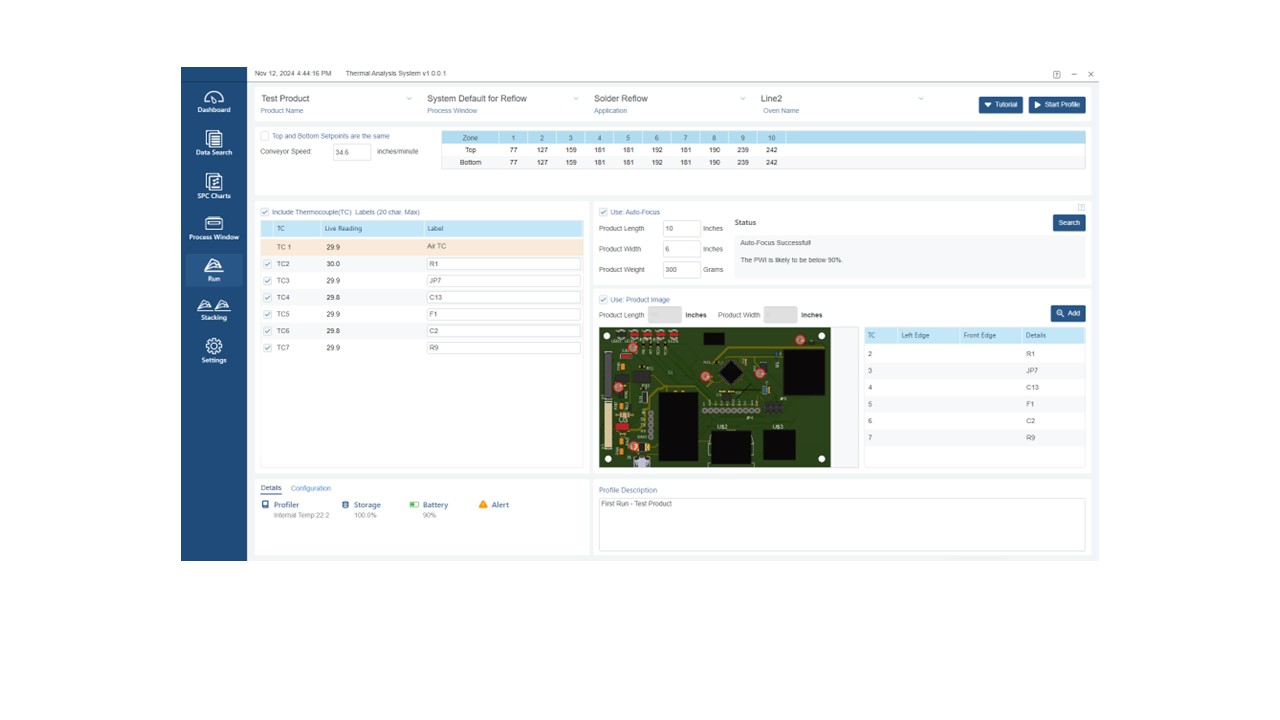The height and width of the screenshot is (720, 1280).
Task: Uncheck the TC5 thermocouple checkbox
Action: [x=267, y=312]
